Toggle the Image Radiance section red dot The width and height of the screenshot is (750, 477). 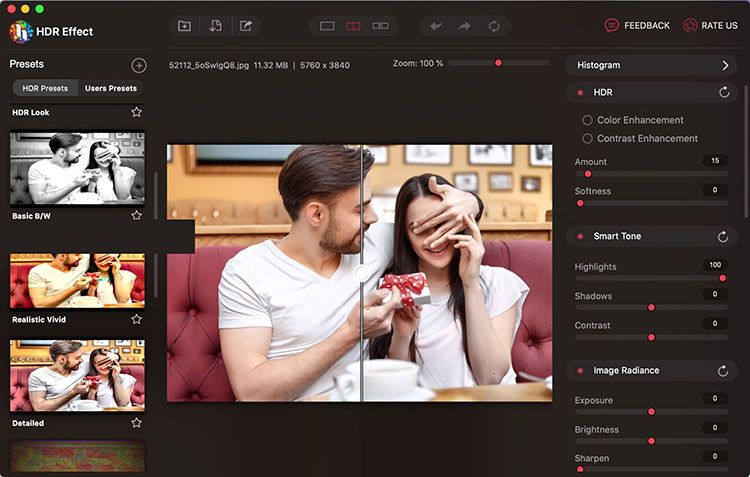[x=580, y=370]
